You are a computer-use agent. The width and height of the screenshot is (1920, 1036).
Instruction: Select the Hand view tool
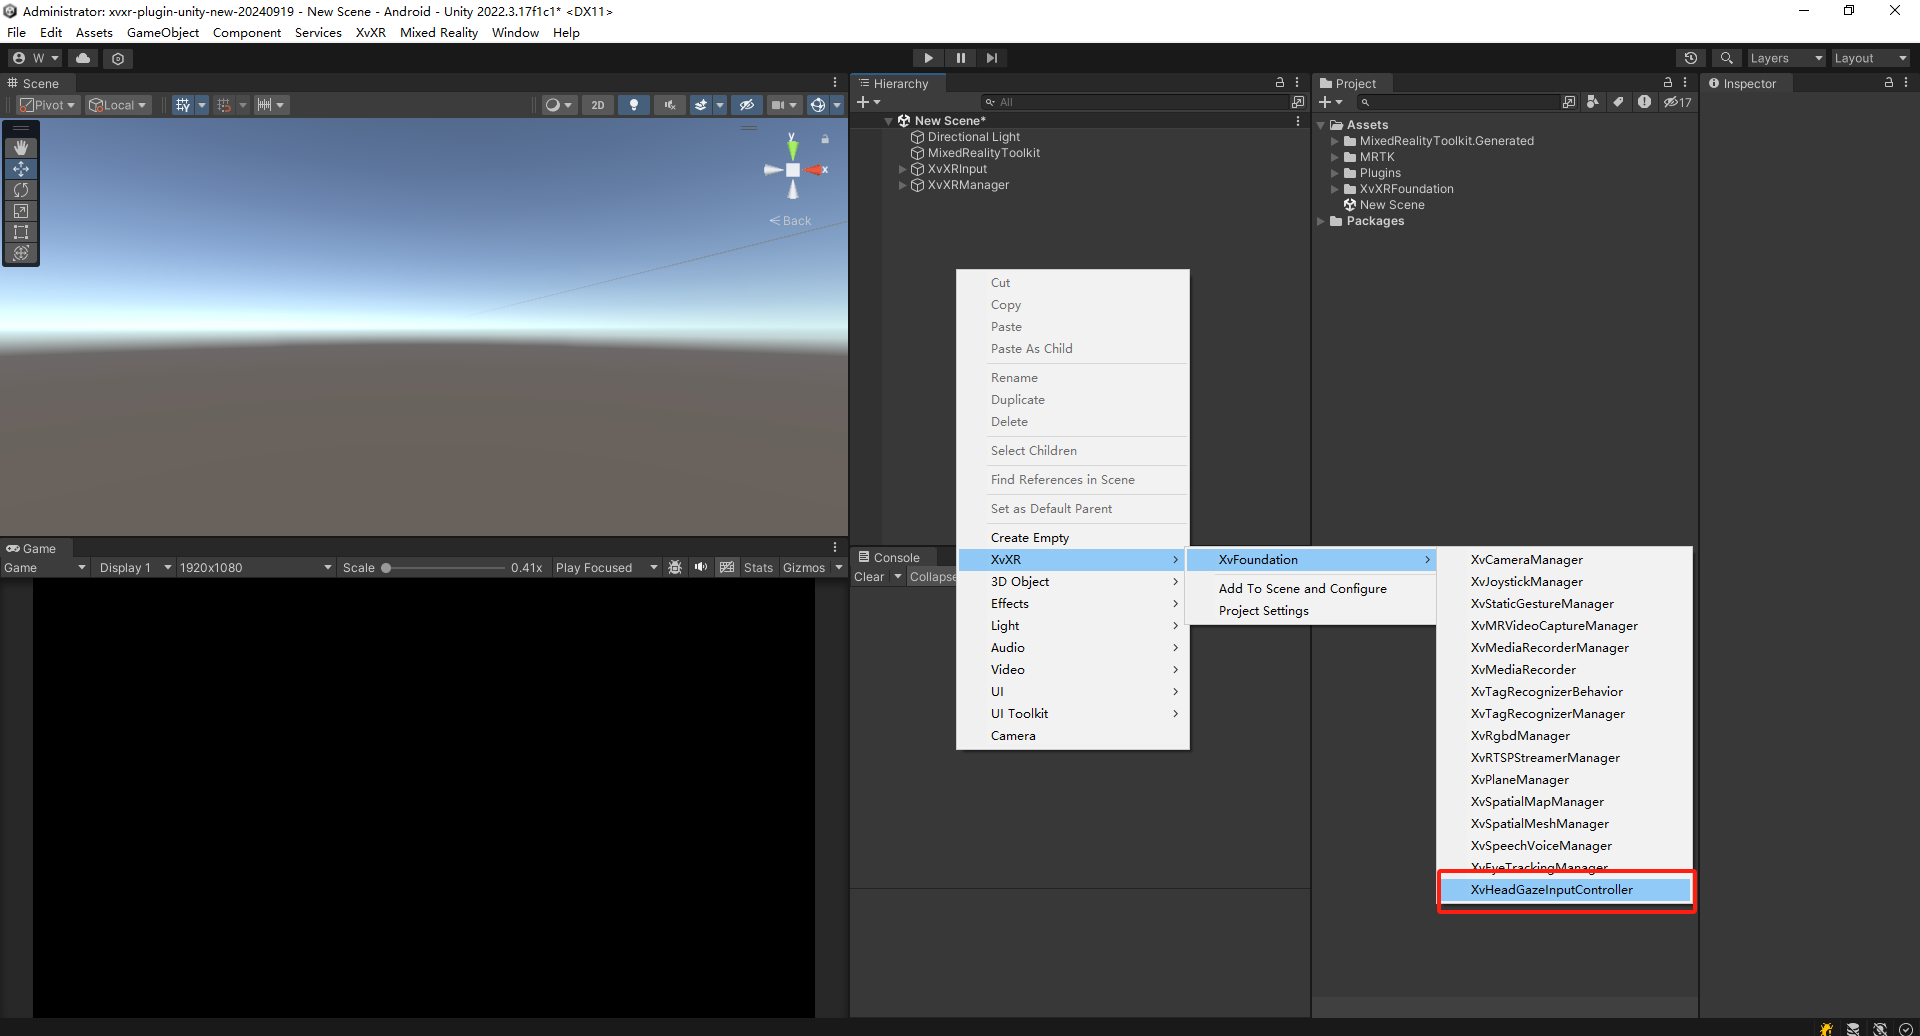point(21,147)
